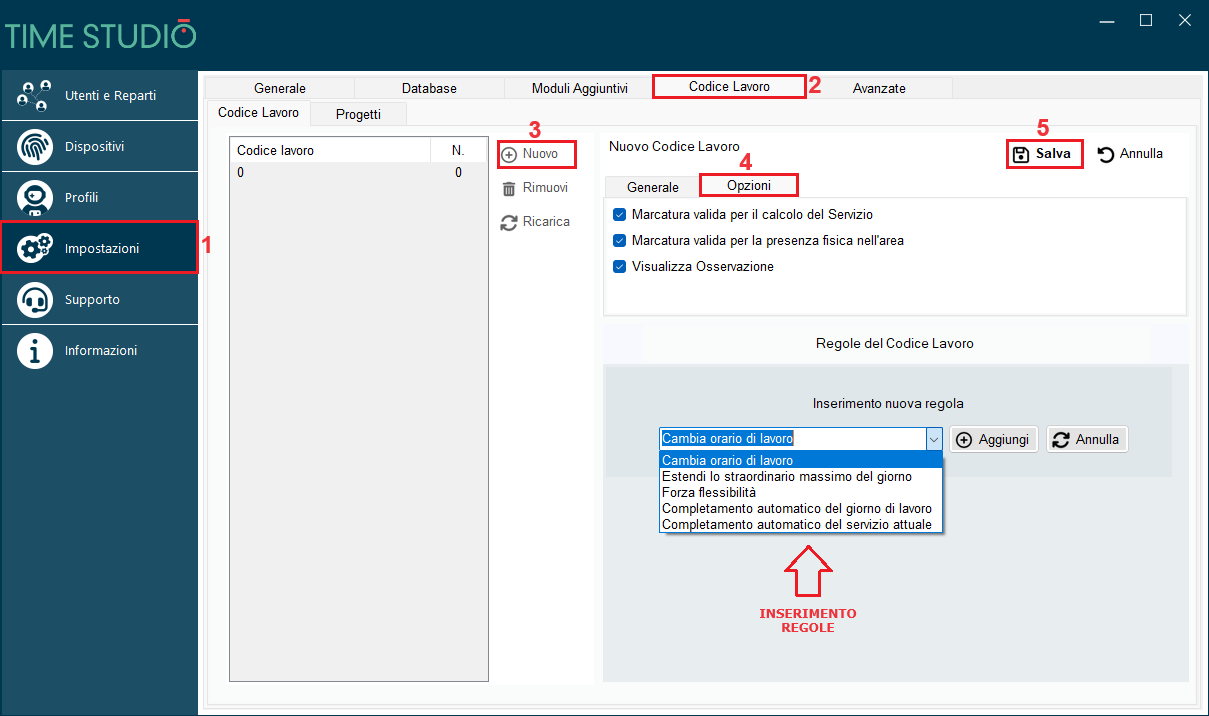Click the Impostazioni gears icon

[35, 249]
